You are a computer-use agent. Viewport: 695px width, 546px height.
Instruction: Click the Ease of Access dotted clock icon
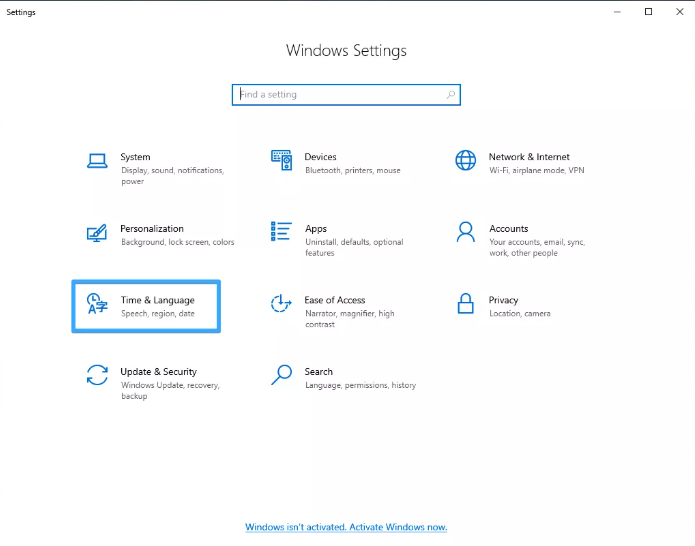pyautogui.click(x=281, y=303)
